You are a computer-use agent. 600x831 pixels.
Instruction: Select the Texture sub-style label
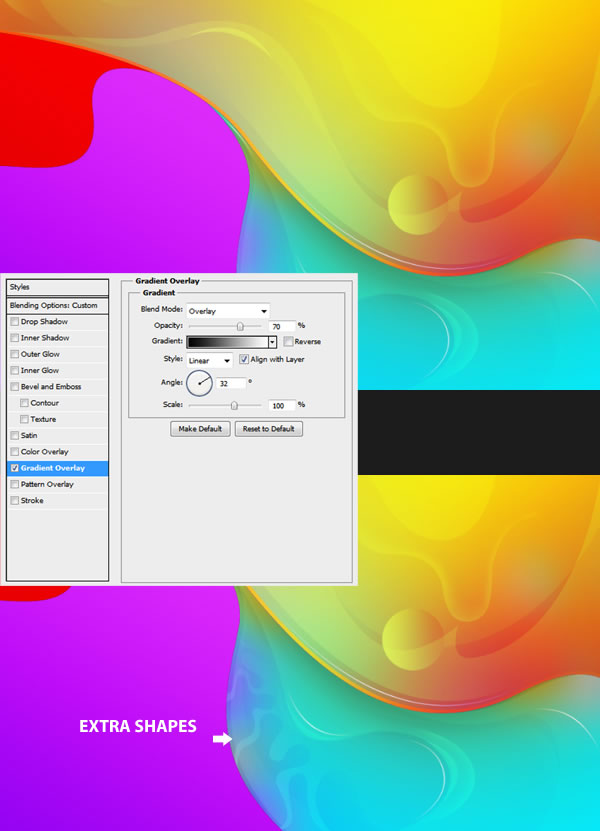[43, 419]
